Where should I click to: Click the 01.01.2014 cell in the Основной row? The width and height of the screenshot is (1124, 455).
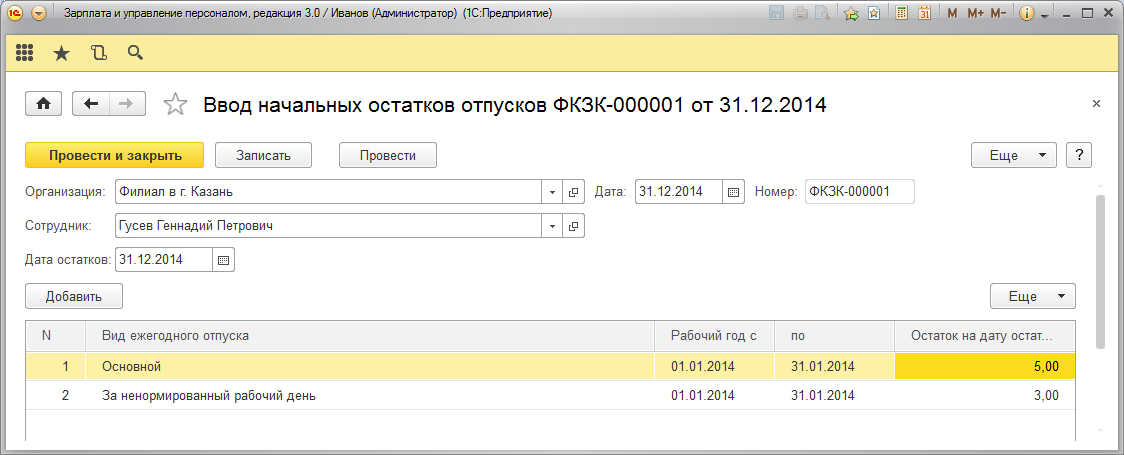tap(715, 366)
